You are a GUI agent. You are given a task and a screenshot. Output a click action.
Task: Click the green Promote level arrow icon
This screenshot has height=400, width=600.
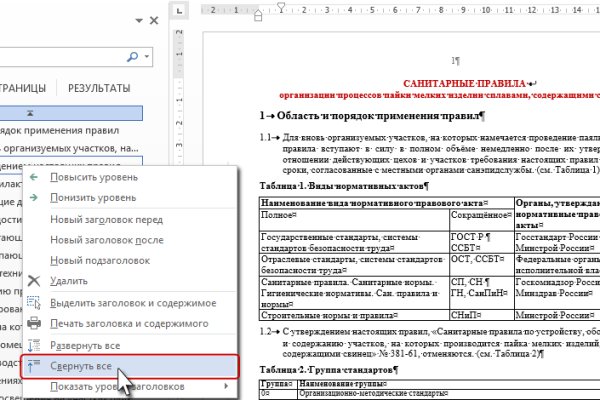point(36,177)
